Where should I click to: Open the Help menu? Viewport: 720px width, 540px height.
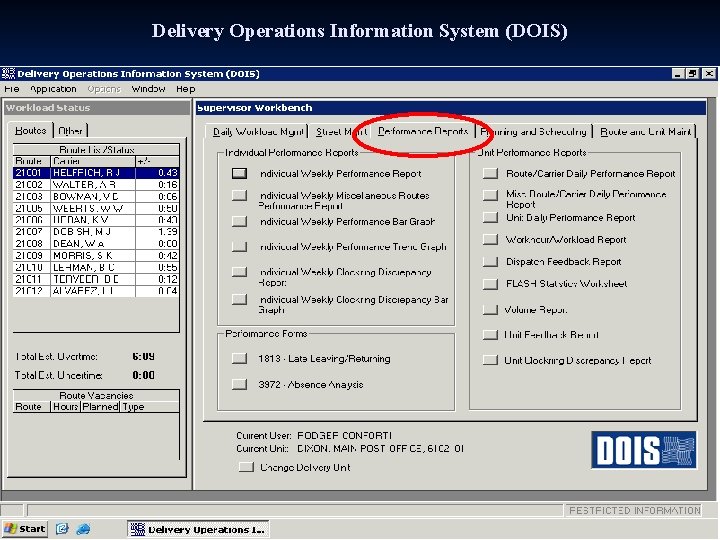[186, 89]
